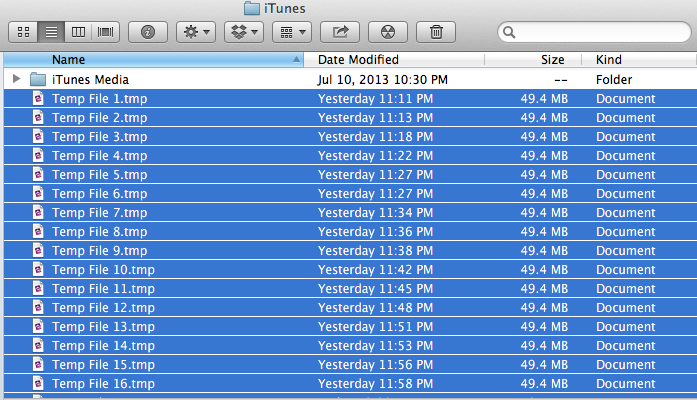The image size is (697, 400).
Task: Select Temp File 2.tmp icon
Action: click(38, 117)
